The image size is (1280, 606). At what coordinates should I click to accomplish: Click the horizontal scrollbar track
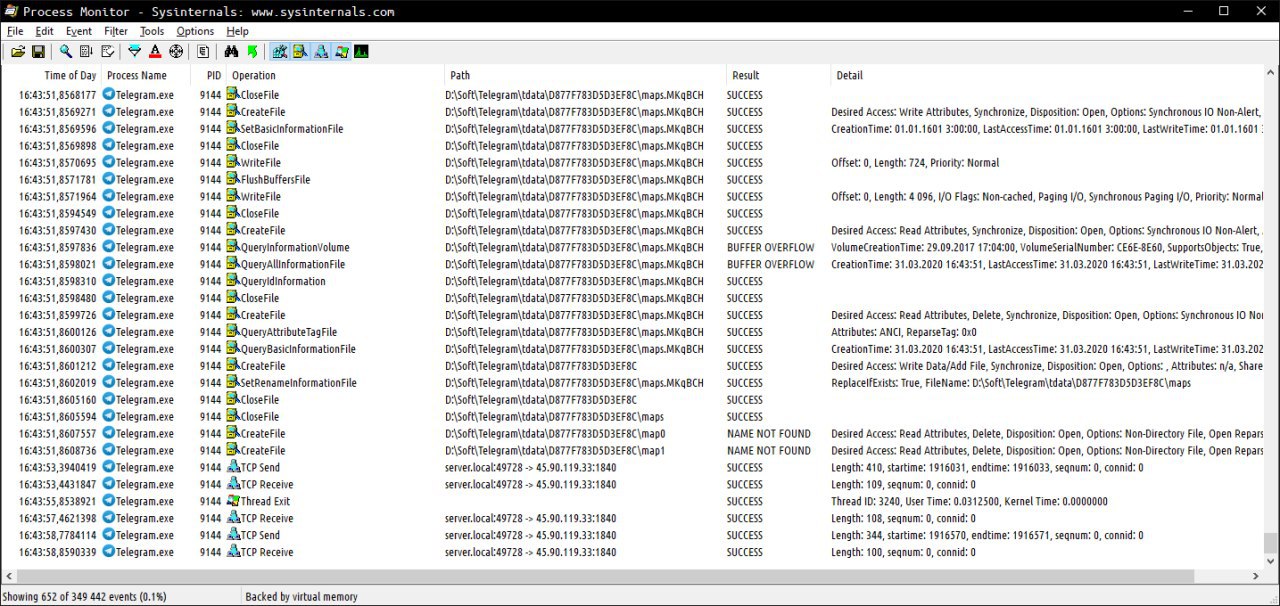[x=1221, y=576]
